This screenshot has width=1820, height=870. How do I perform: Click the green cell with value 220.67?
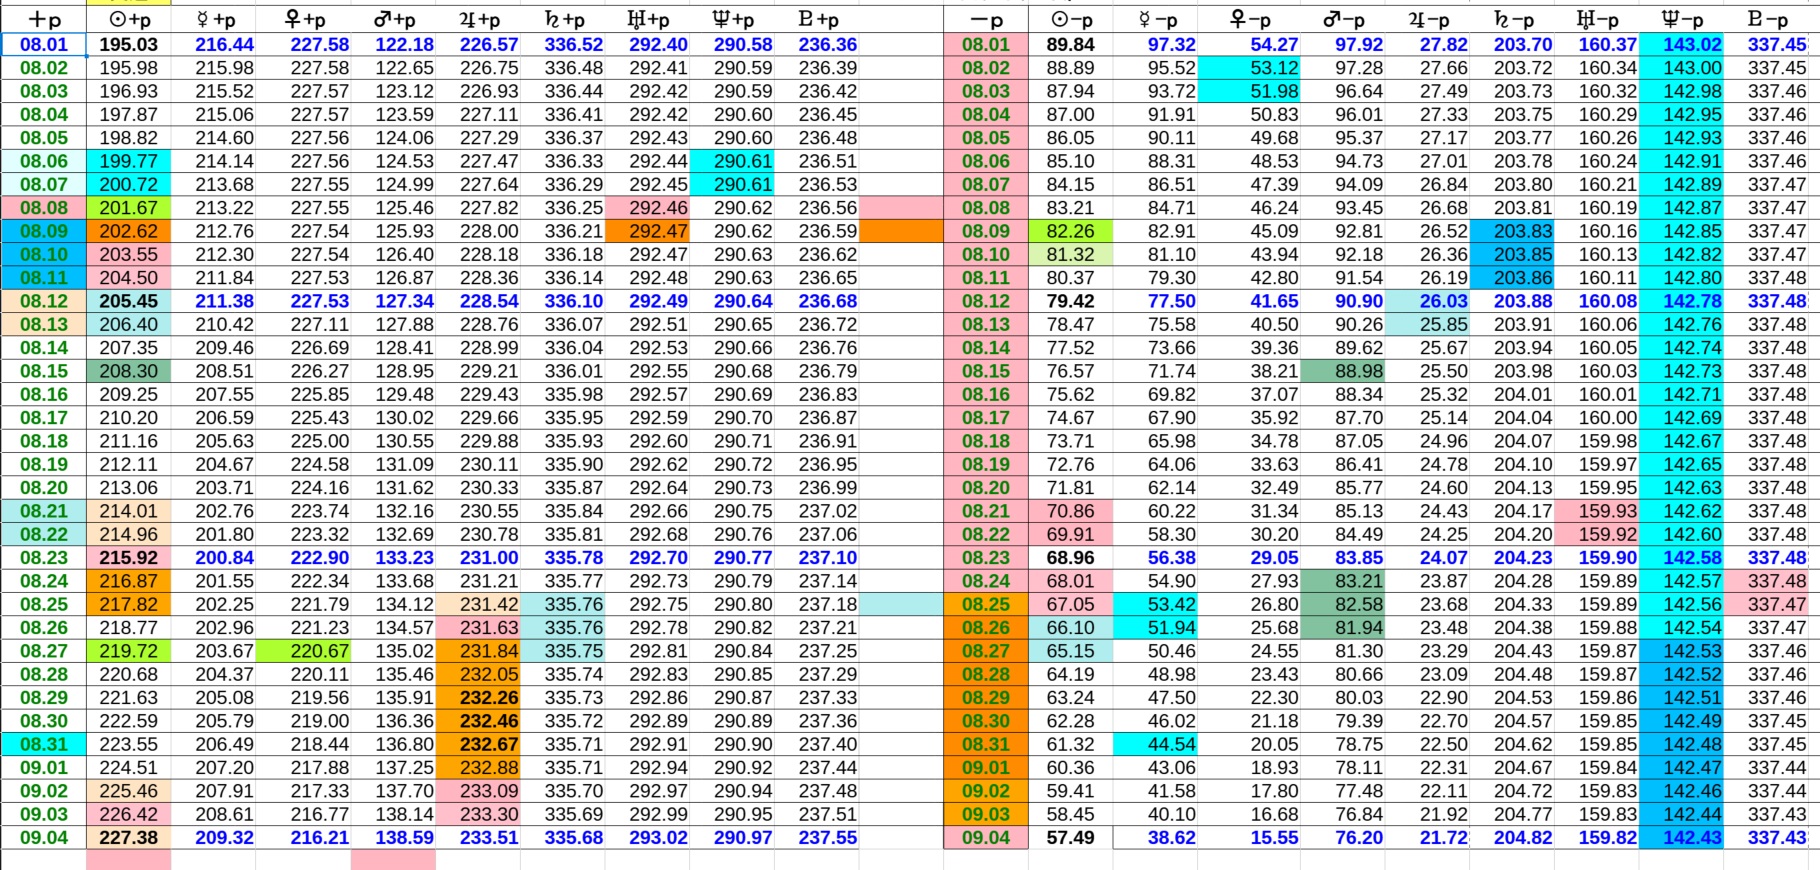[x=306, y=651]
